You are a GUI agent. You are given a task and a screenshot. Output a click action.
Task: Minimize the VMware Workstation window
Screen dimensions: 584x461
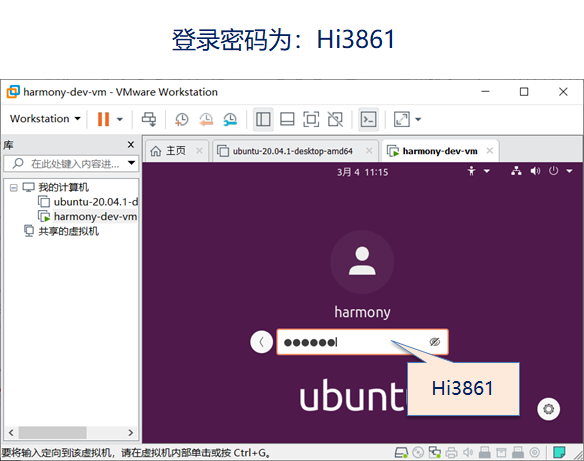coord(485,92)
